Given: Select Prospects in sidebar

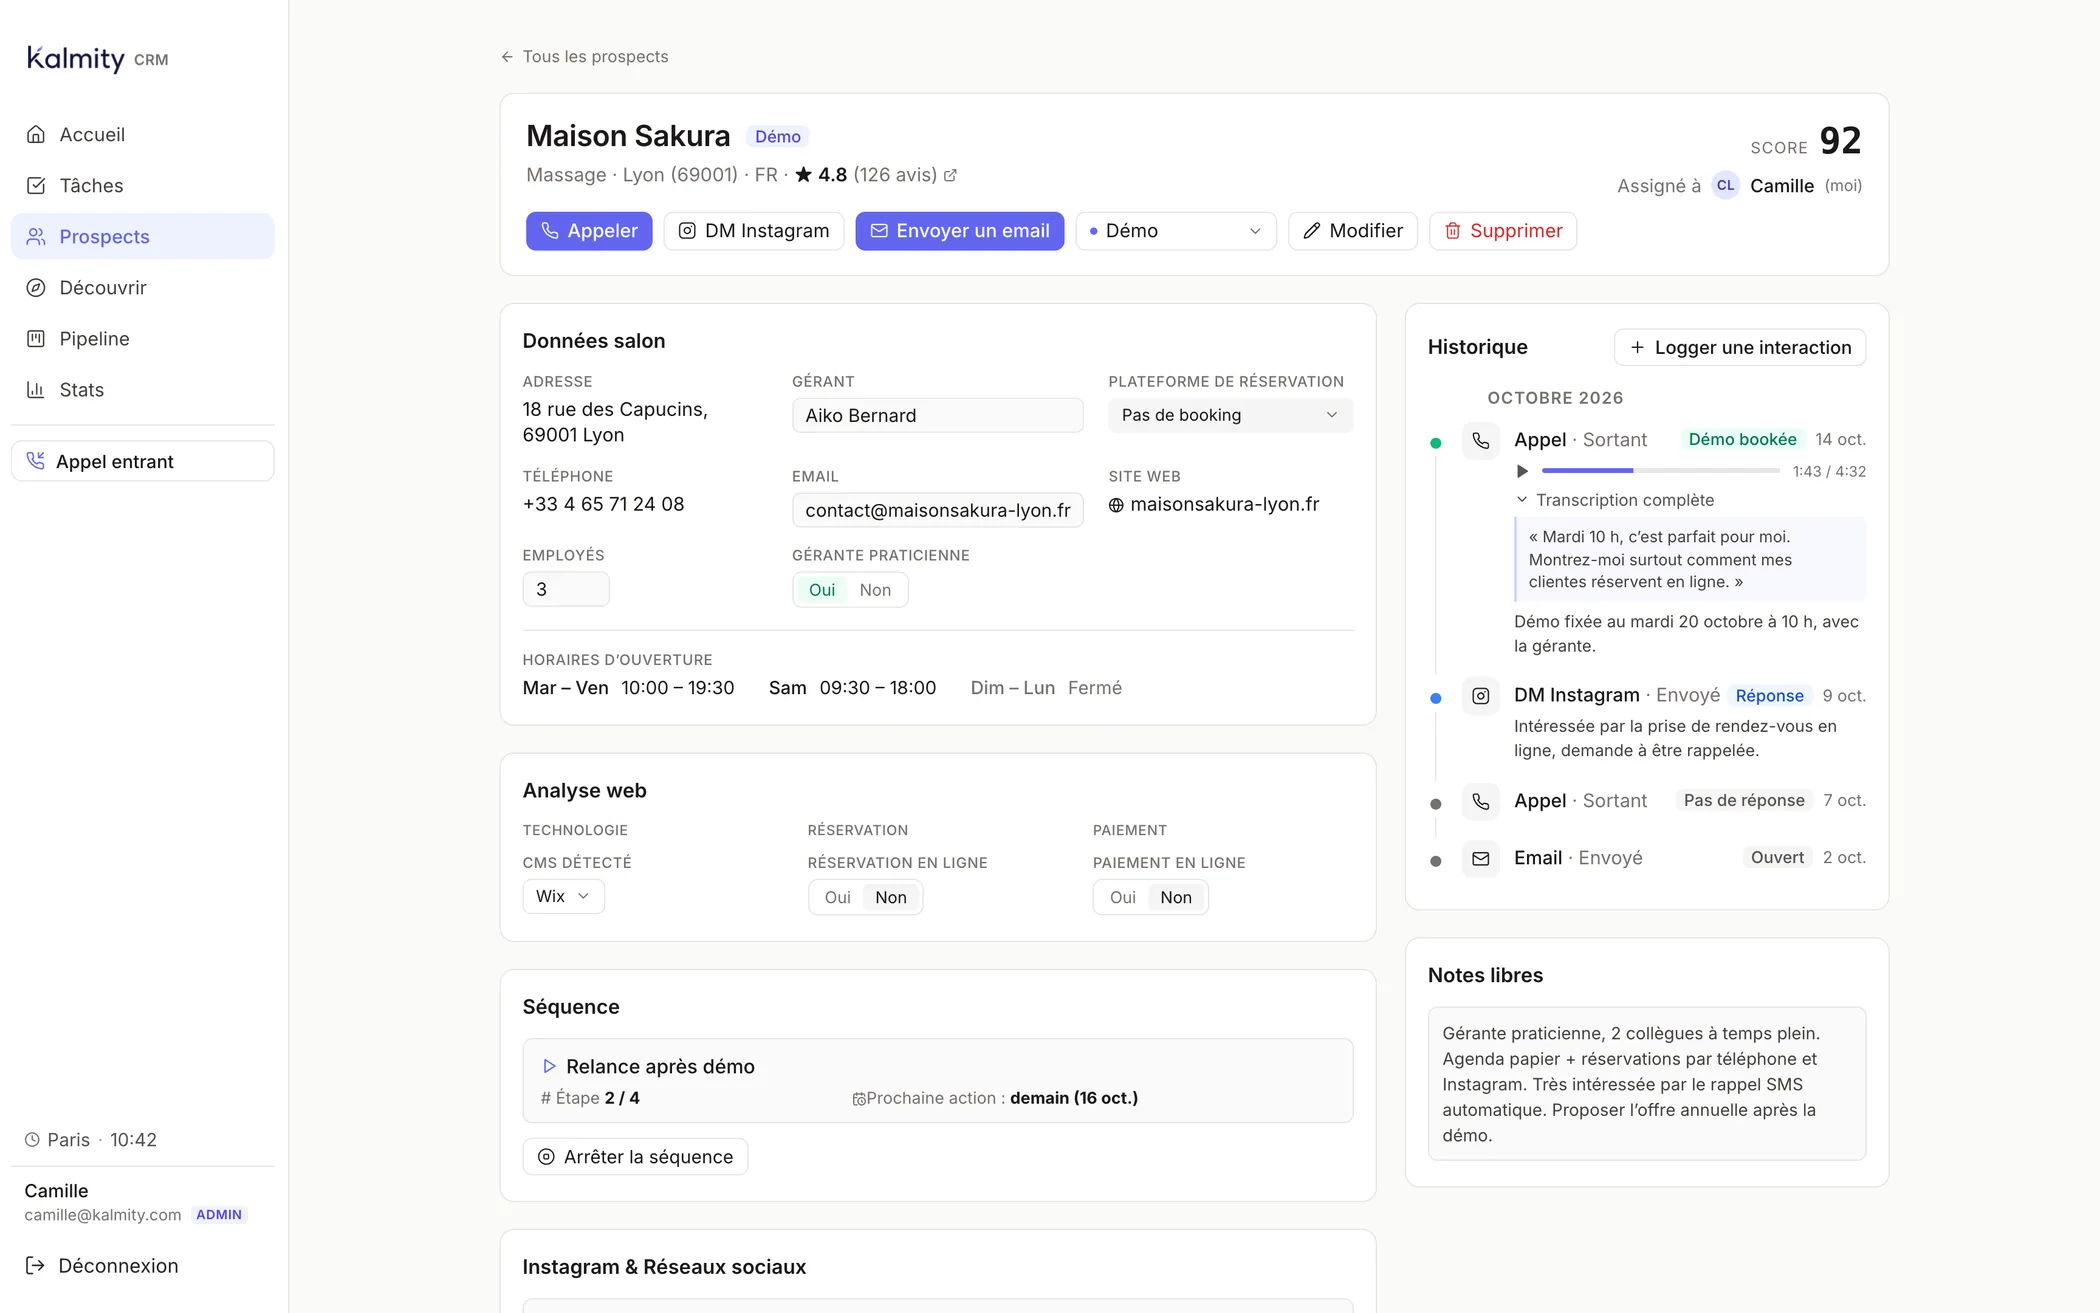Looking at the screenshot, I should coord(142,236).
